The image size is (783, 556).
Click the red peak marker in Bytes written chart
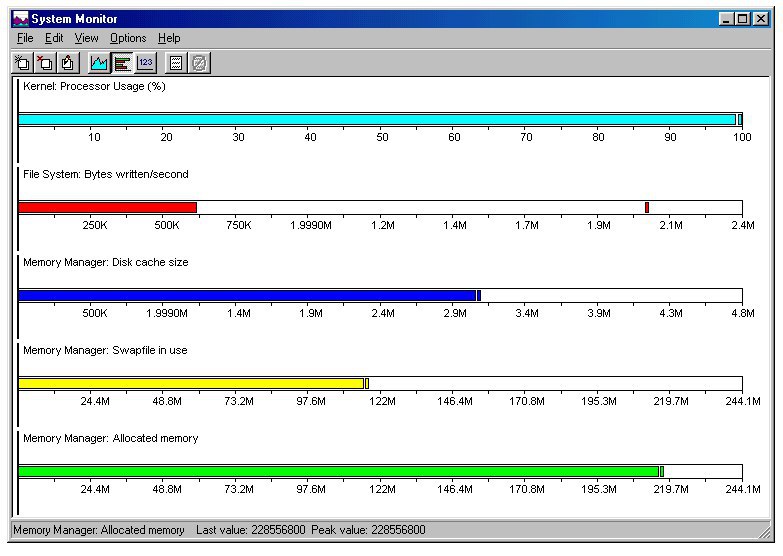click(x=647, y=207)
